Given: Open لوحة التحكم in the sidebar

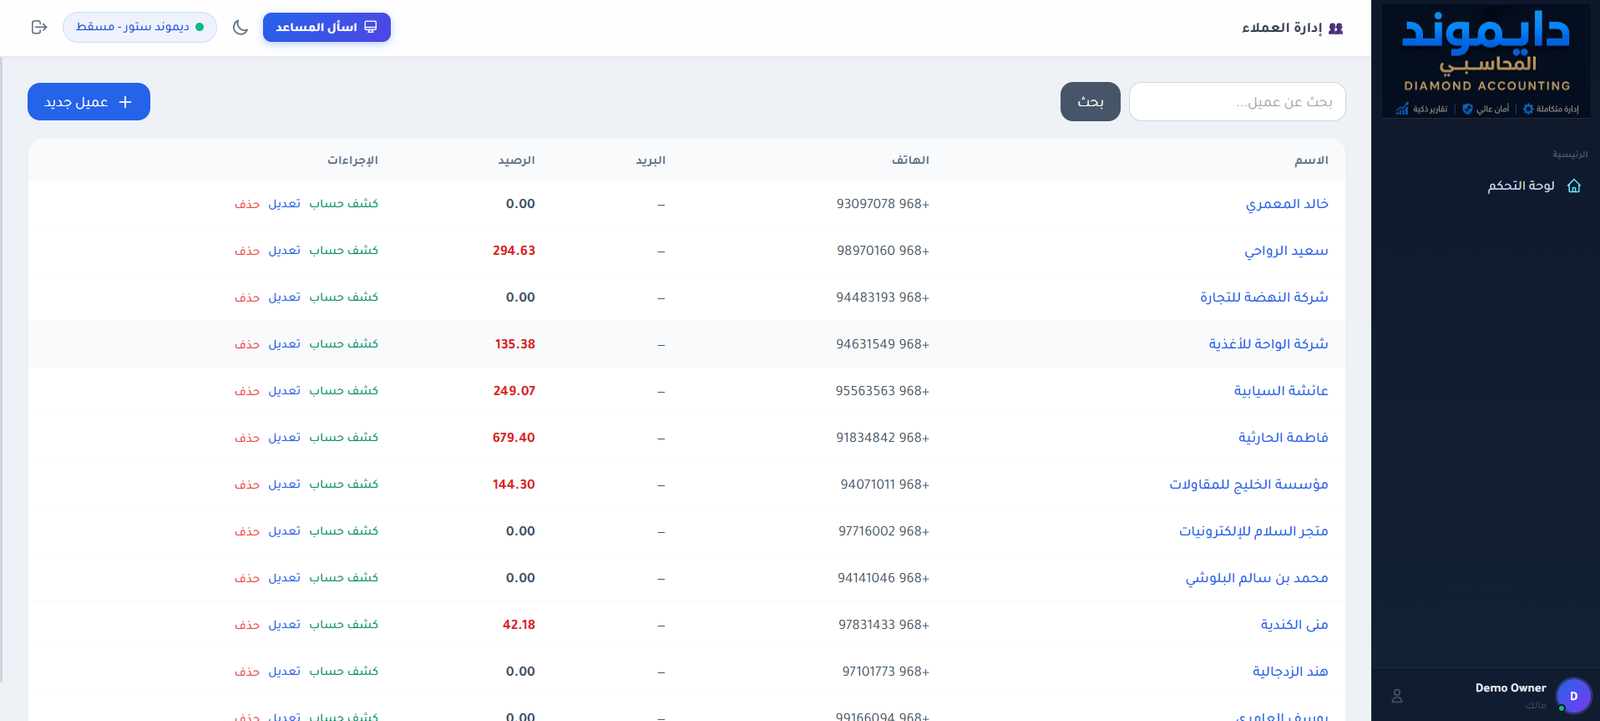Looking at the screenshot, I should (1521, 186).
